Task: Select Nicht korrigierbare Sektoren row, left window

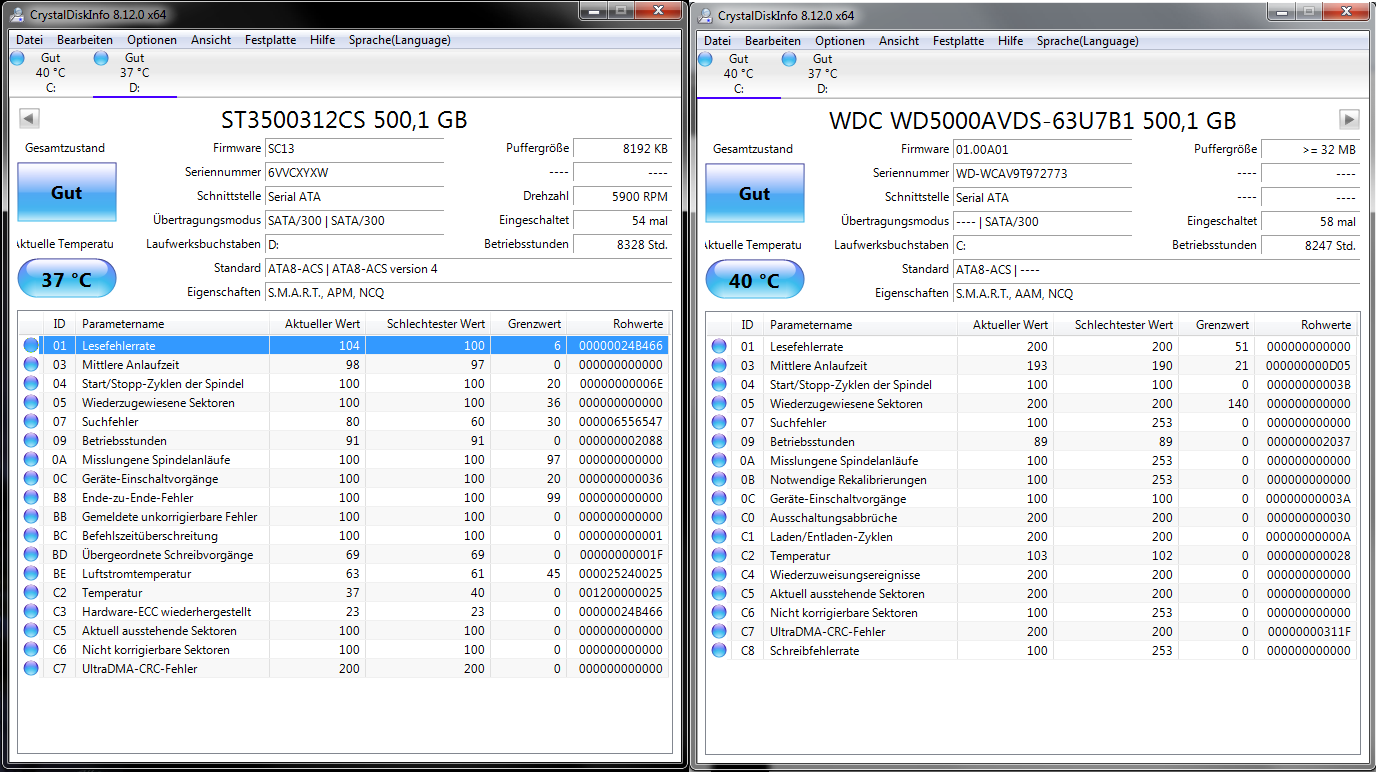Action: 344,650
